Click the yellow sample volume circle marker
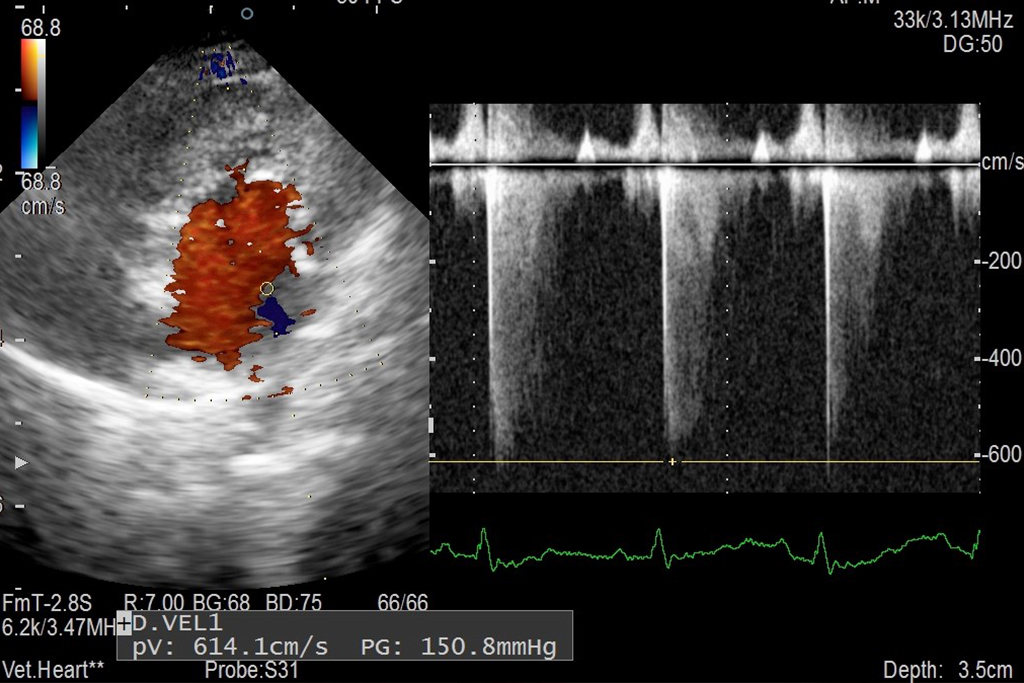 coord(266,288)
